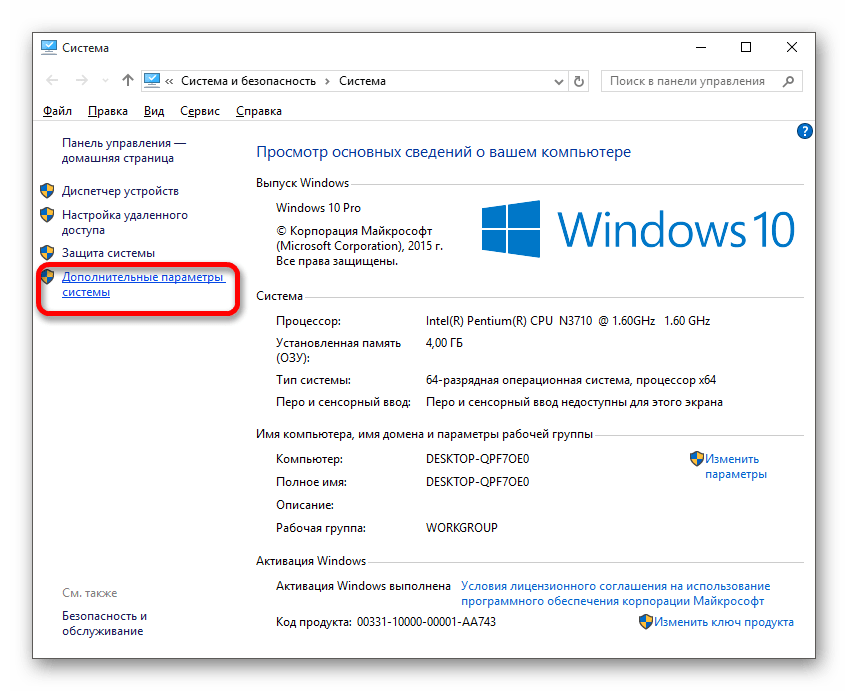Click the 64-разрядная system type value
This screenshot has height=691, width=848.
(571, 380)
